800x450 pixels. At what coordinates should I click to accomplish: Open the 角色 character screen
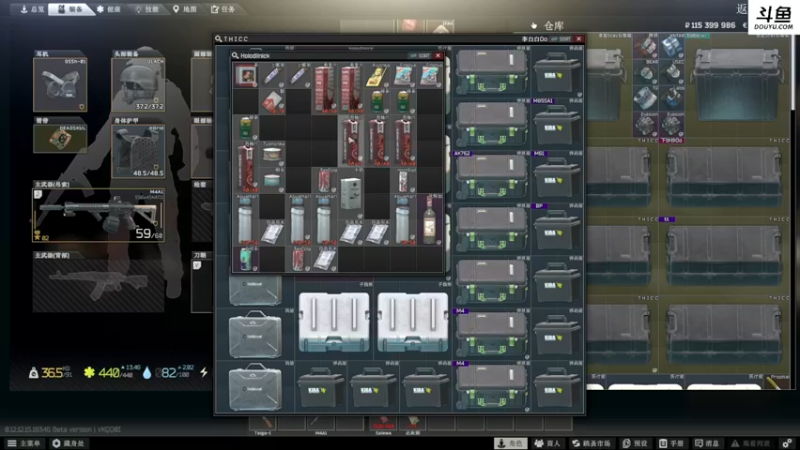click(510, 443)
